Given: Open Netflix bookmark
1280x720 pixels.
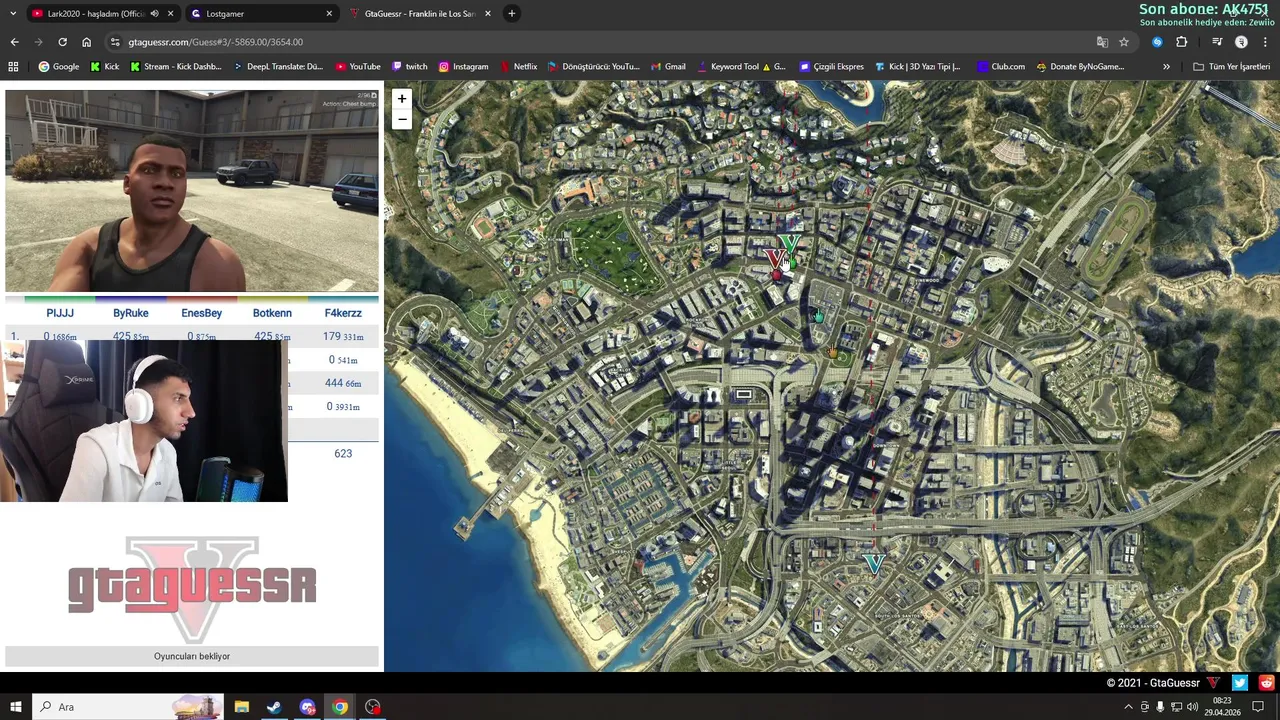Looking at the screenshot, I should tap(518, 67).
